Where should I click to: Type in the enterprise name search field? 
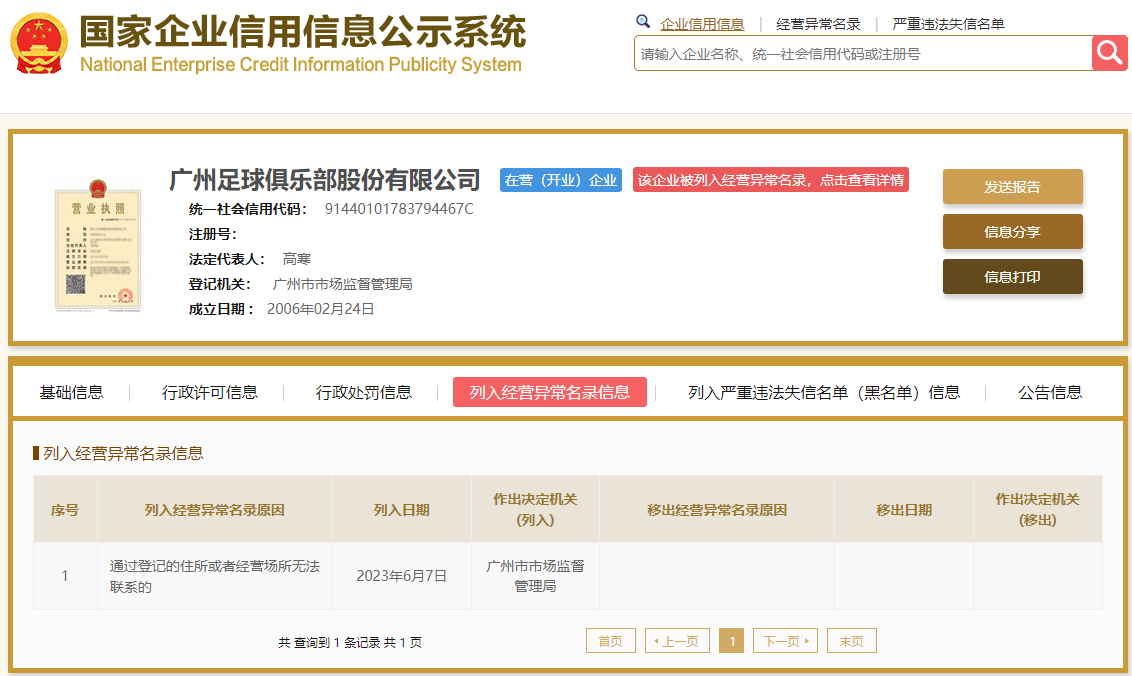point(862,54)
